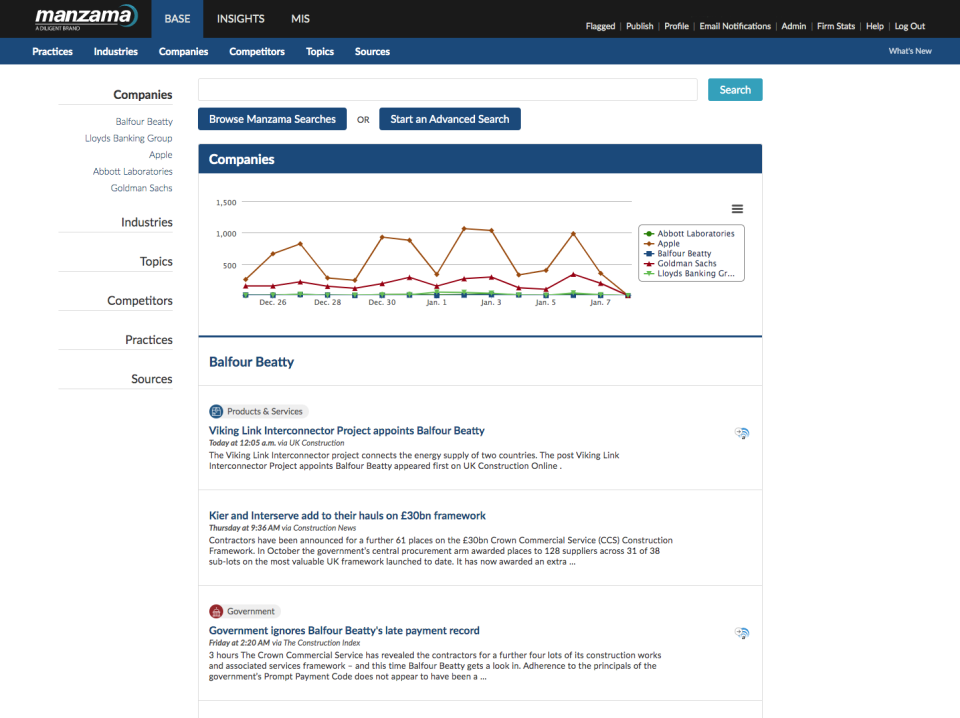This screenshot has width=960, height=718.
Task: Open the Kier and Interserve article headline
Action: click(x=346, y=515)
